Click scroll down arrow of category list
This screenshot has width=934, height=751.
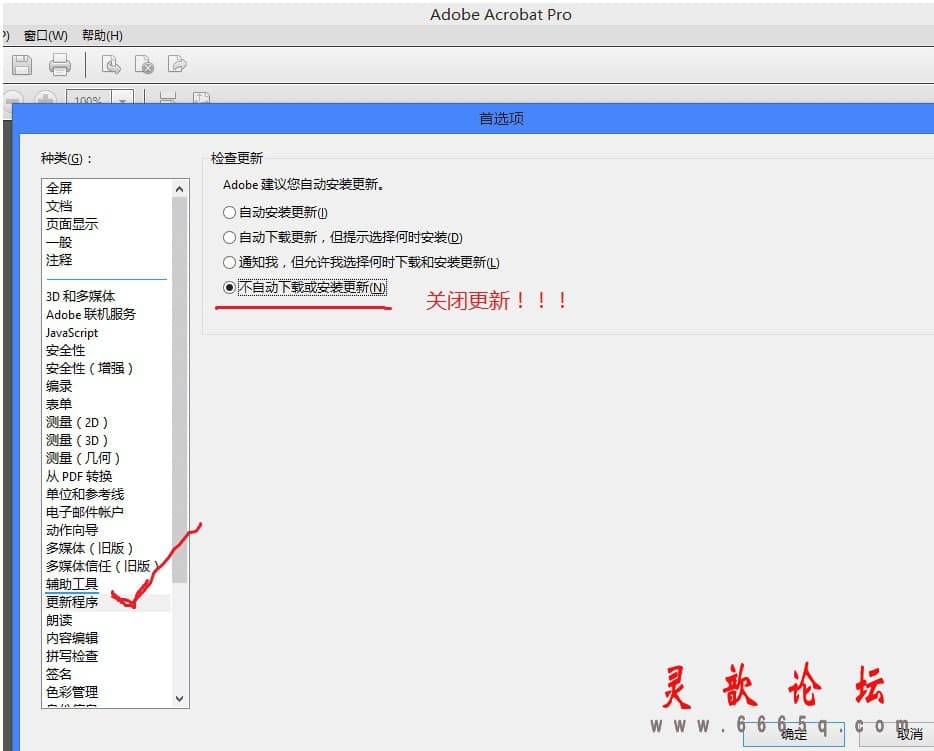[x=179, y=698]
